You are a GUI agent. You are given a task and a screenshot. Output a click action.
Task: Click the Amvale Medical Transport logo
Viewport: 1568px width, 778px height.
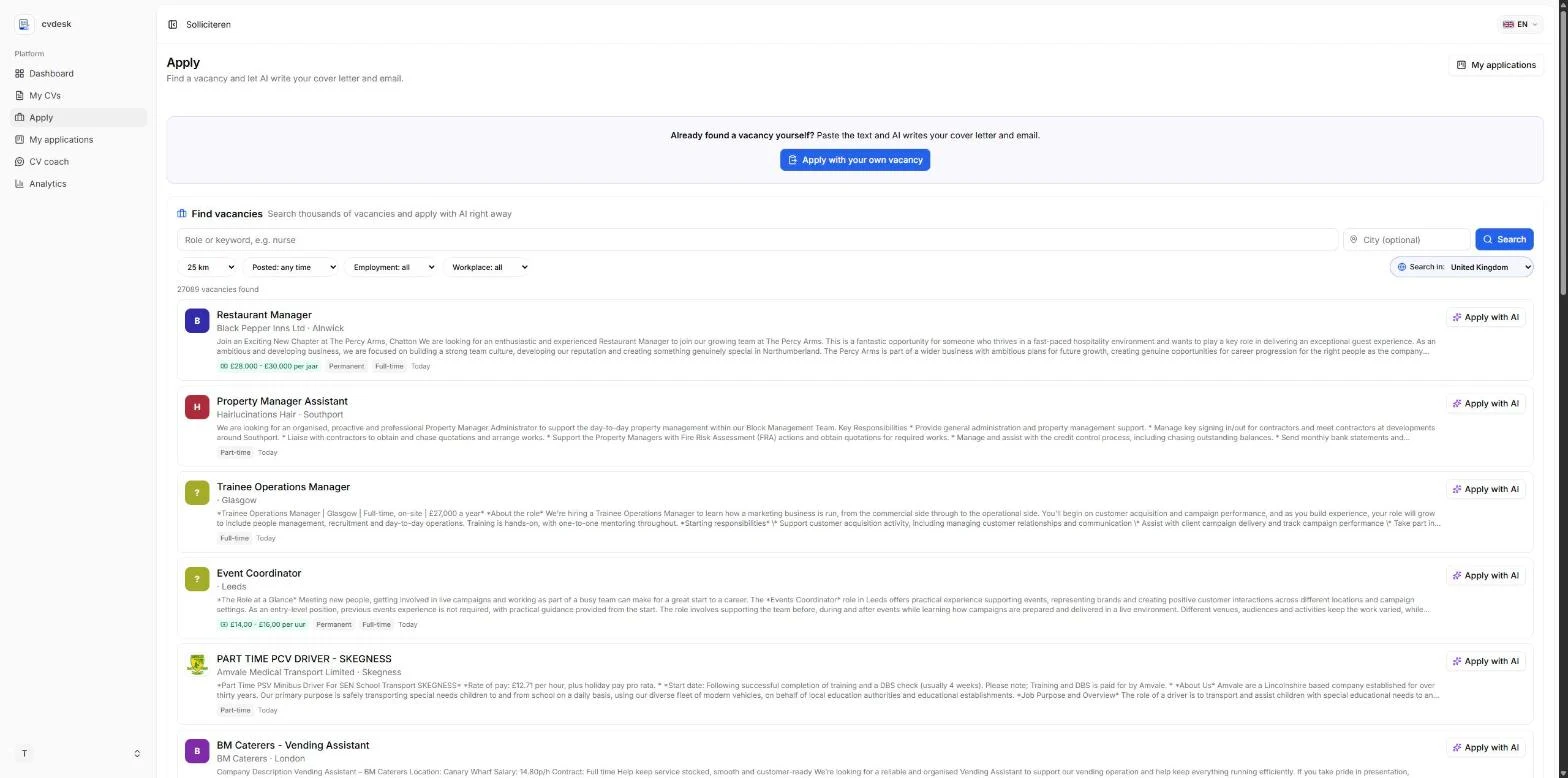pos(197,665)
